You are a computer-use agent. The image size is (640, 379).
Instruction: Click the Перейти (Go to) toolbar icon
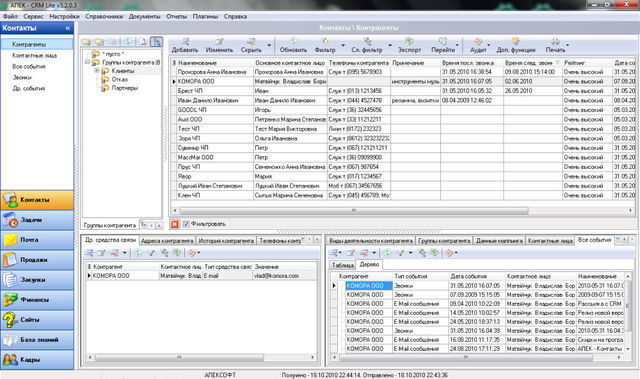(x=443, y=42)
